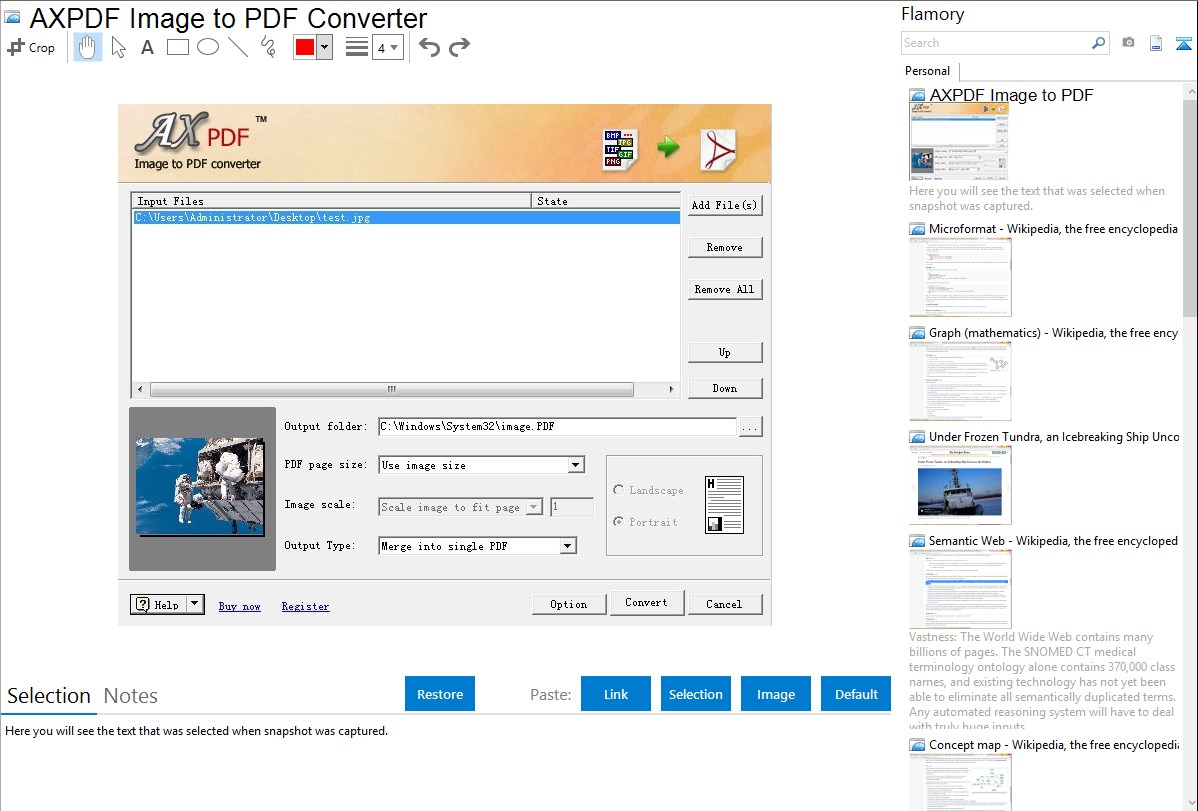This screenshot has height=811, width=1198.
Task: Follow the Buy now link
Action: (x=239, y=606)
